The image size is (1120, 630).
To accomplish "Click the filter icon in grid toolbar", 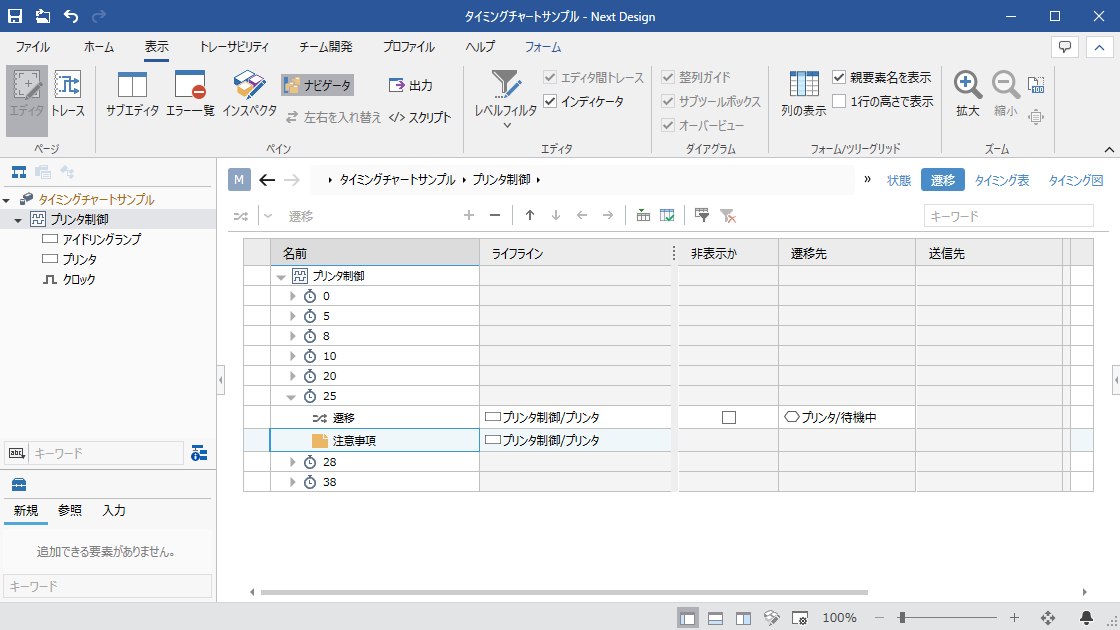I will 701,215.
